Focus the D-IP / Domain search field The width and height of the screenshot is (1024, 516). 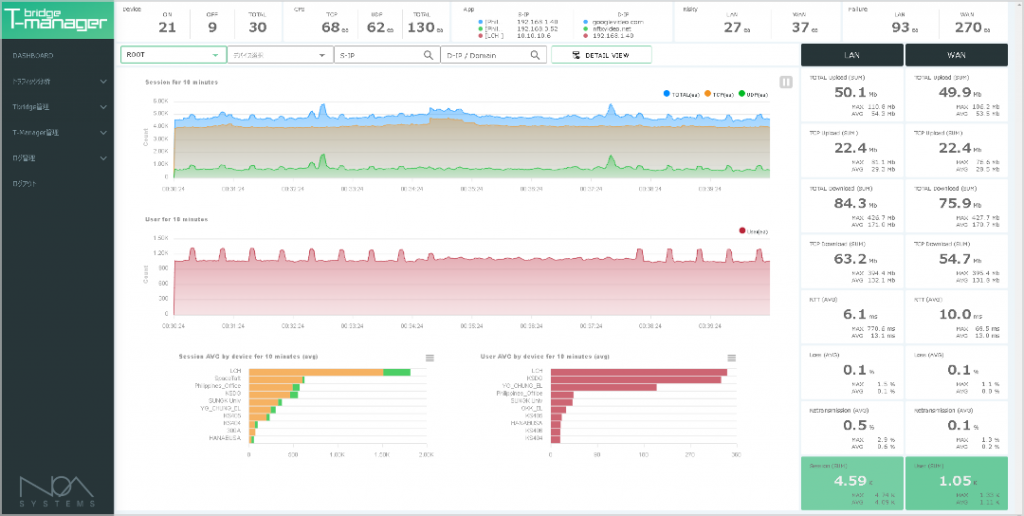[x=493, y=55]
